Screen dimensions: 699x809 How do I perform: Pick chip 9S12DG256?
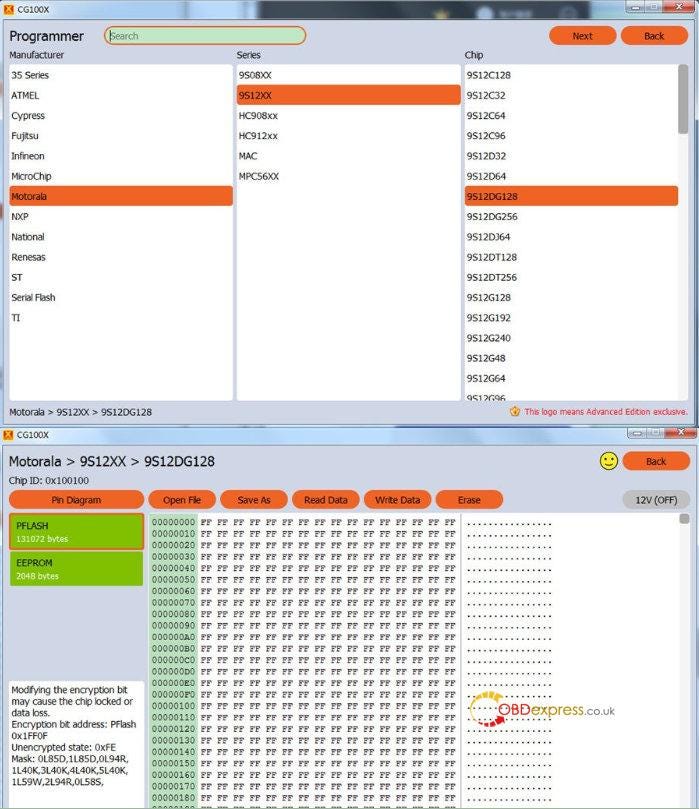tap(571, 217)
